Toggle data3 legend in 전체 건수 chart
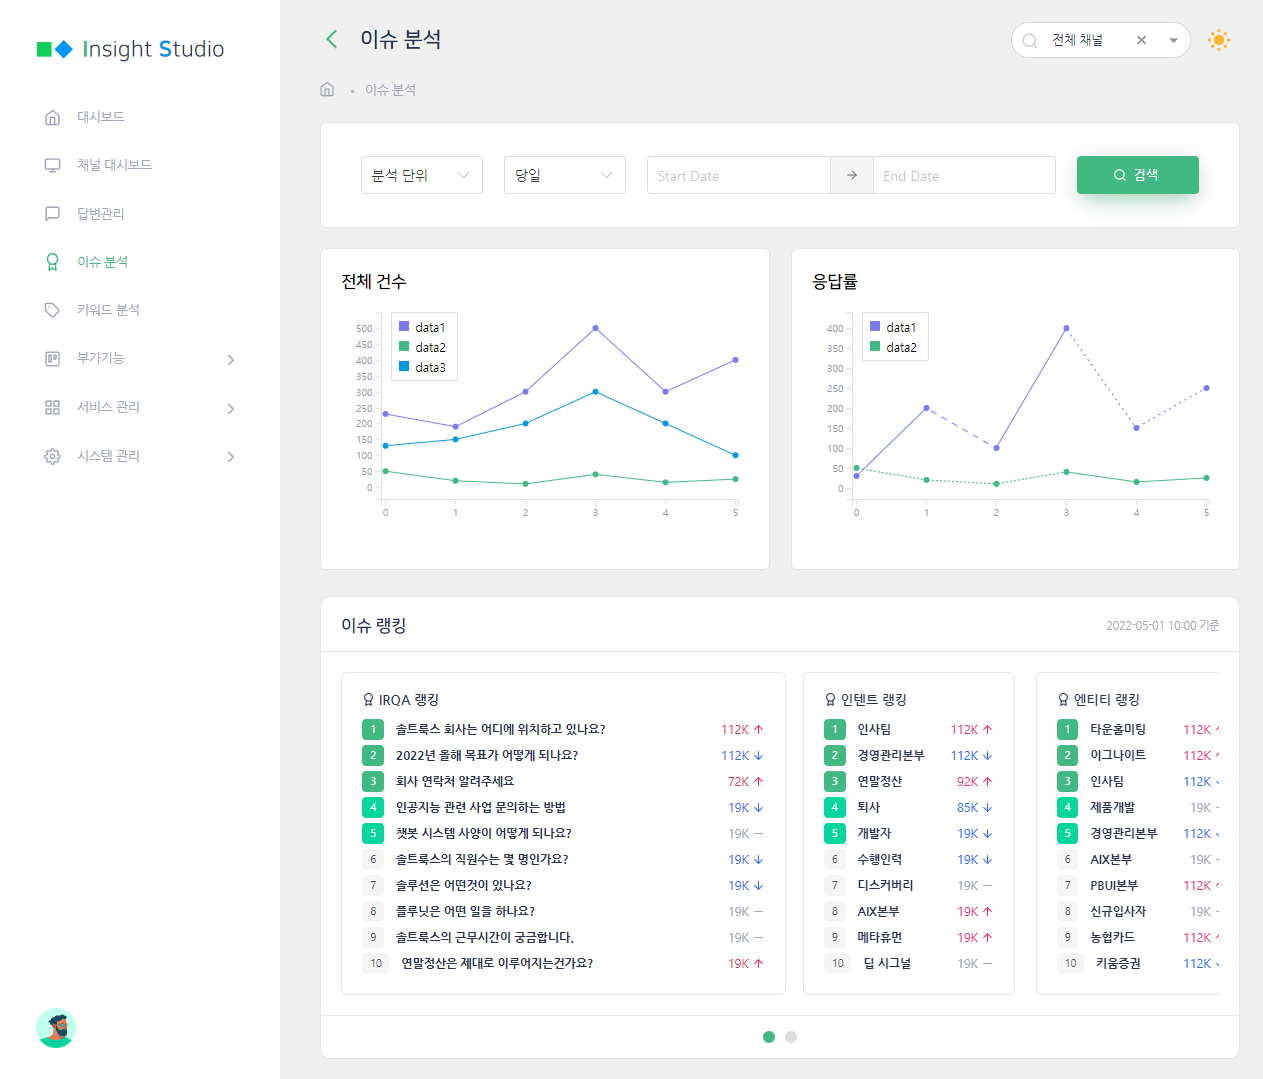1263x1079 pixels. pyautogui.click(x=422, y=367)
